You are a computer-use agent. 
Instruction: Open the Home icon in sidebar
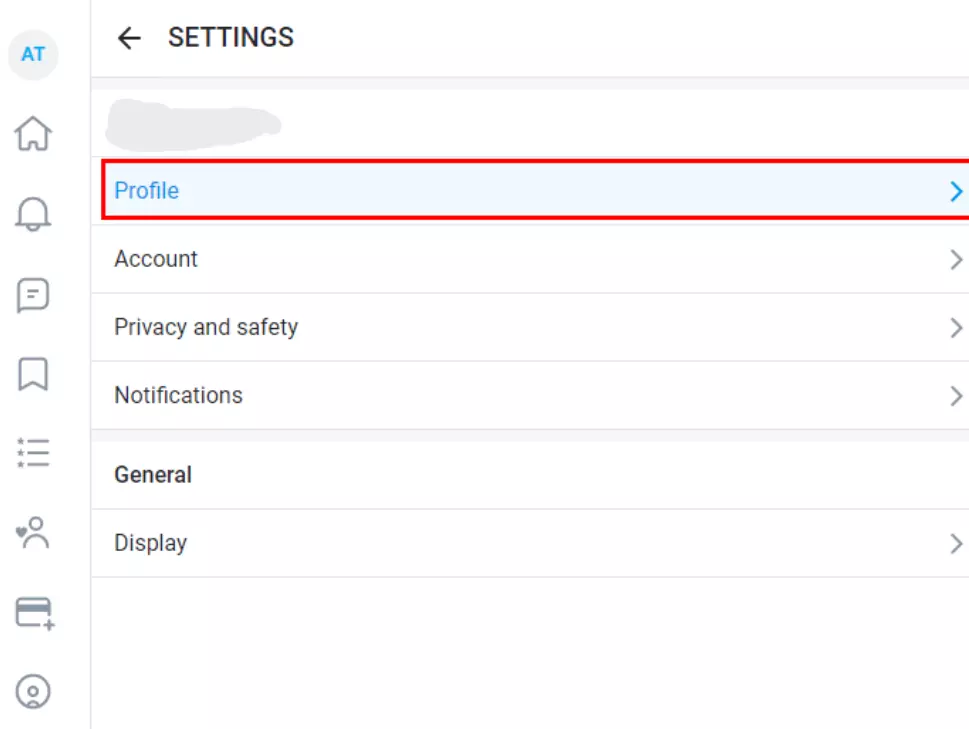point(33,133)
